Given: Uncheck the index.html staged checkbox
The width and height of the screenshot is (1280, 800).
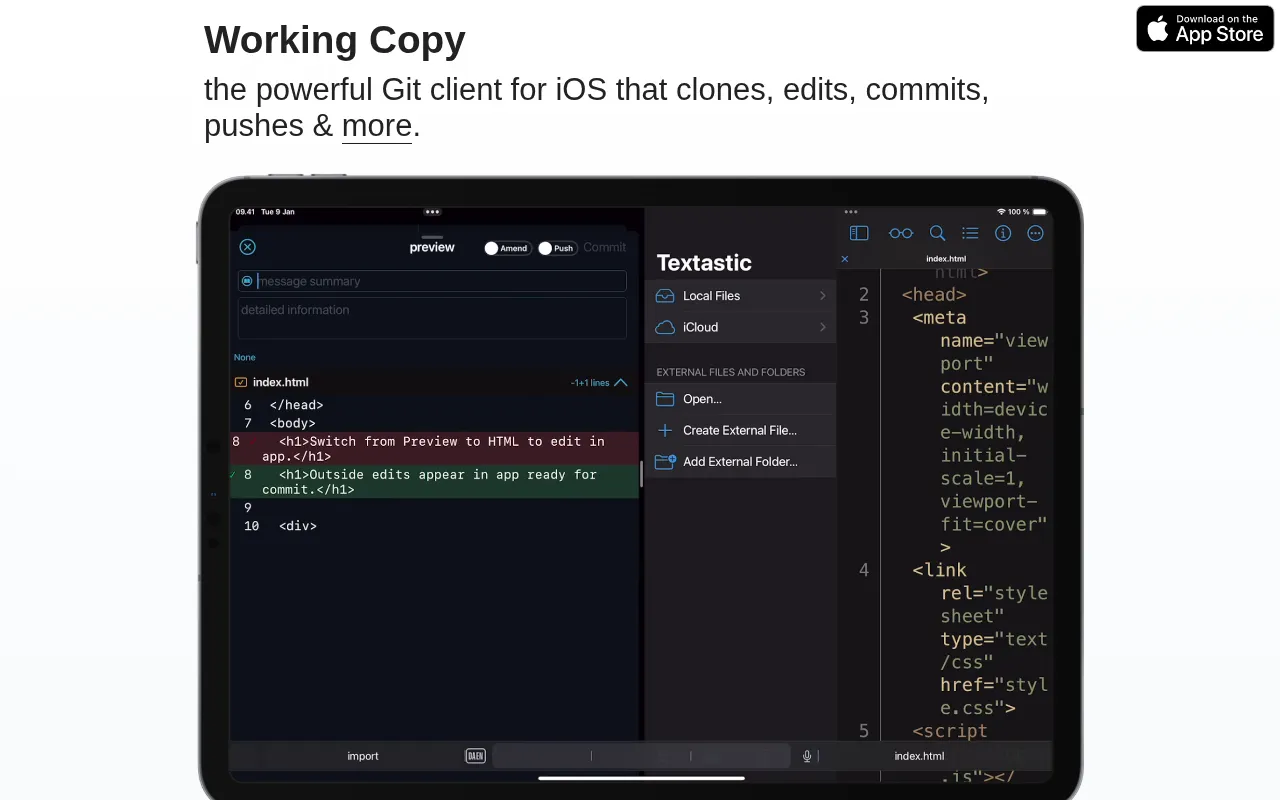Looking at the screenshot, I should pyautogui.click(x=241, y=382).
